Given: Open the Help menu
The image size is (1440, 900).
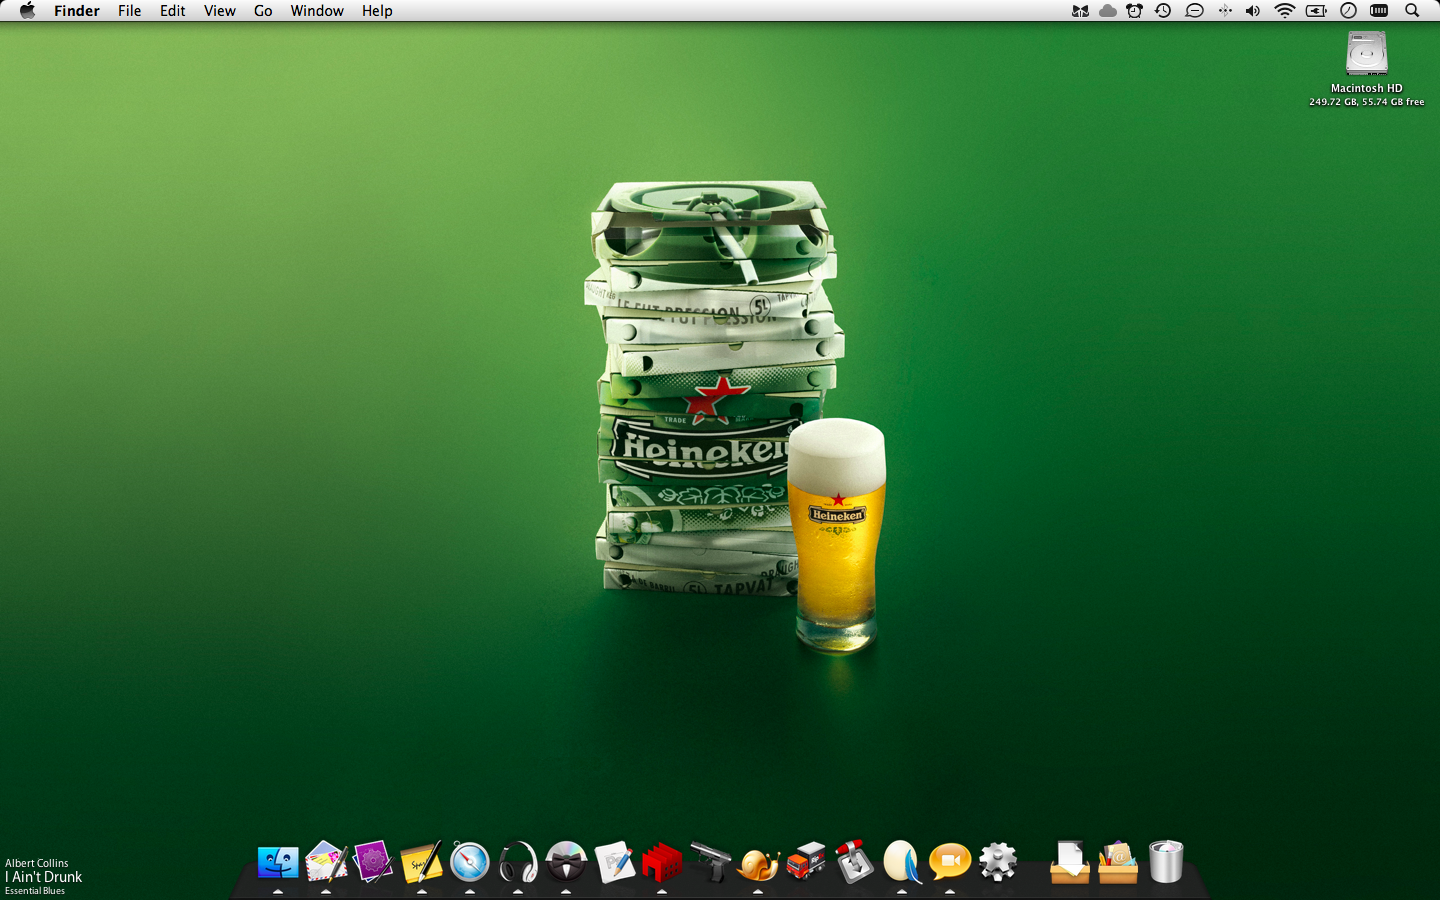Looking at the screenshot, I should pos(377,11).
